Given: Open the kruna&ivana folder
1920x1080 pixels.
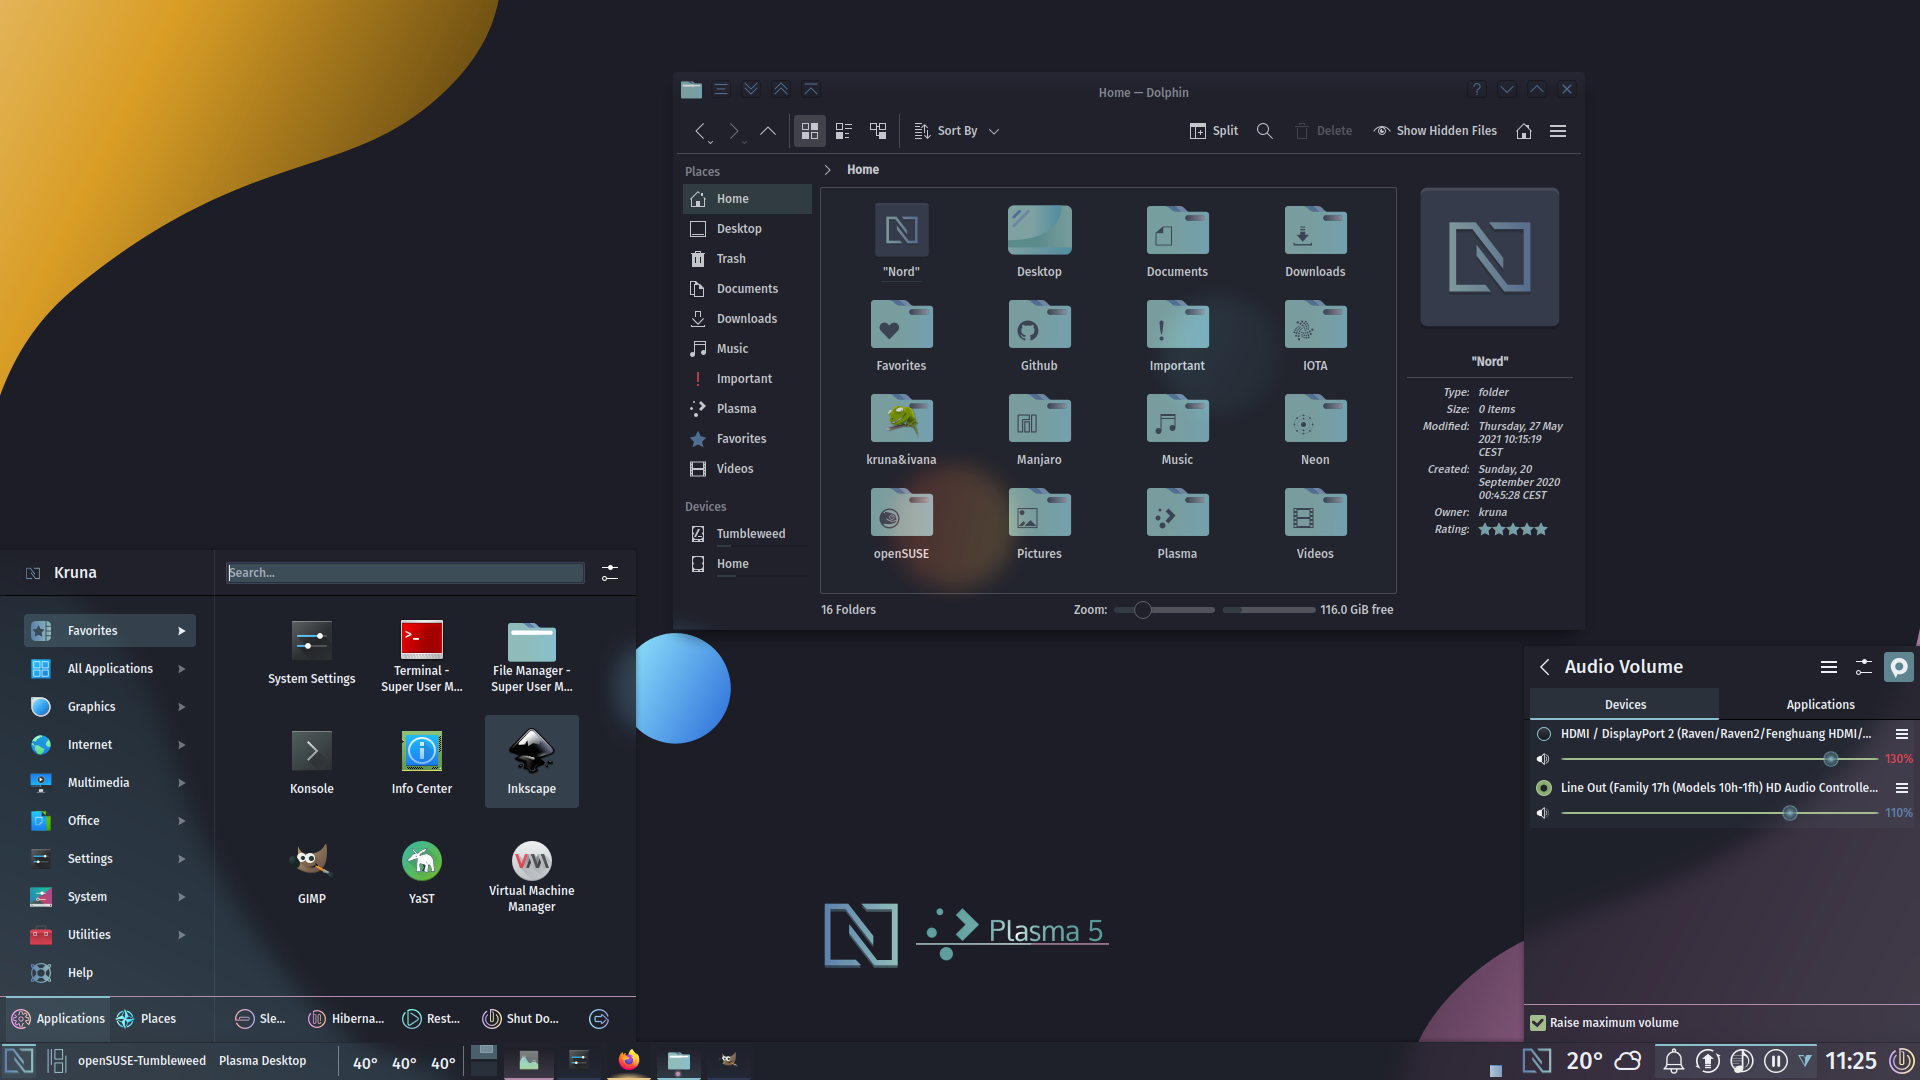Looking at the screenshot, I should click(901, 431).
